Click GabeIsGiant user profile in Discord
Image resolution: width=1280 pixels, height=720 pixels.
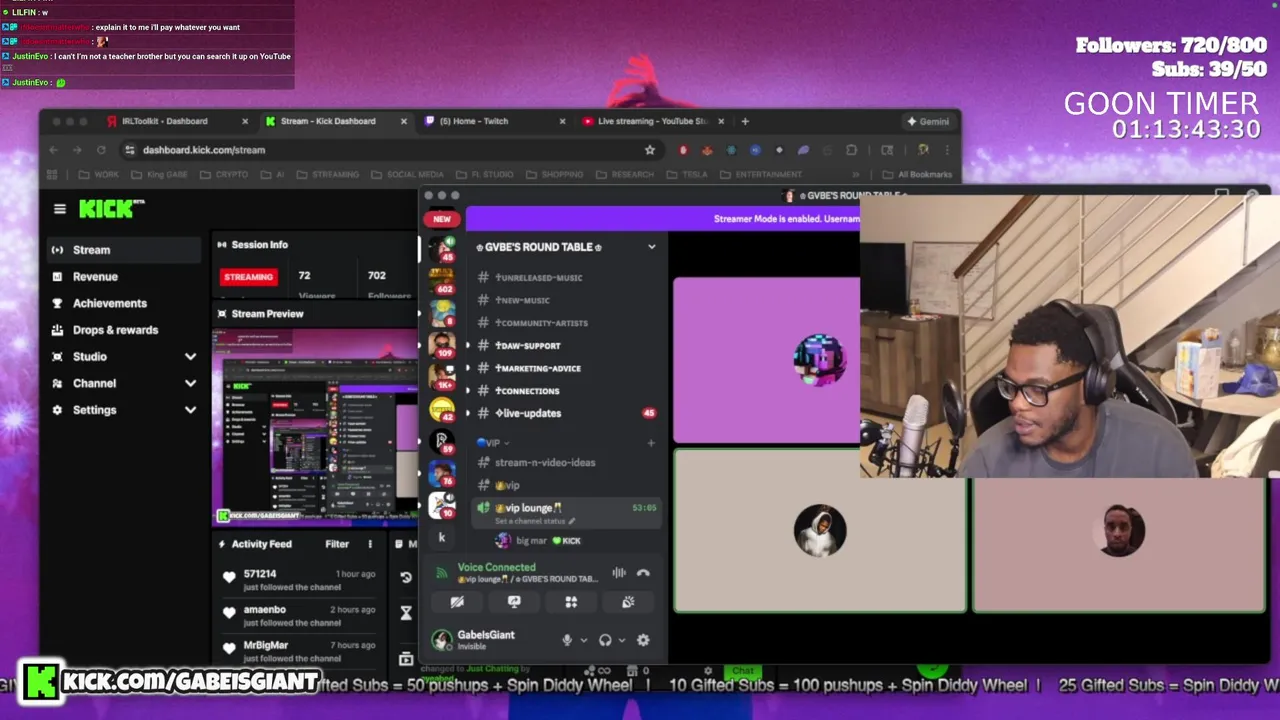(487, 640)
